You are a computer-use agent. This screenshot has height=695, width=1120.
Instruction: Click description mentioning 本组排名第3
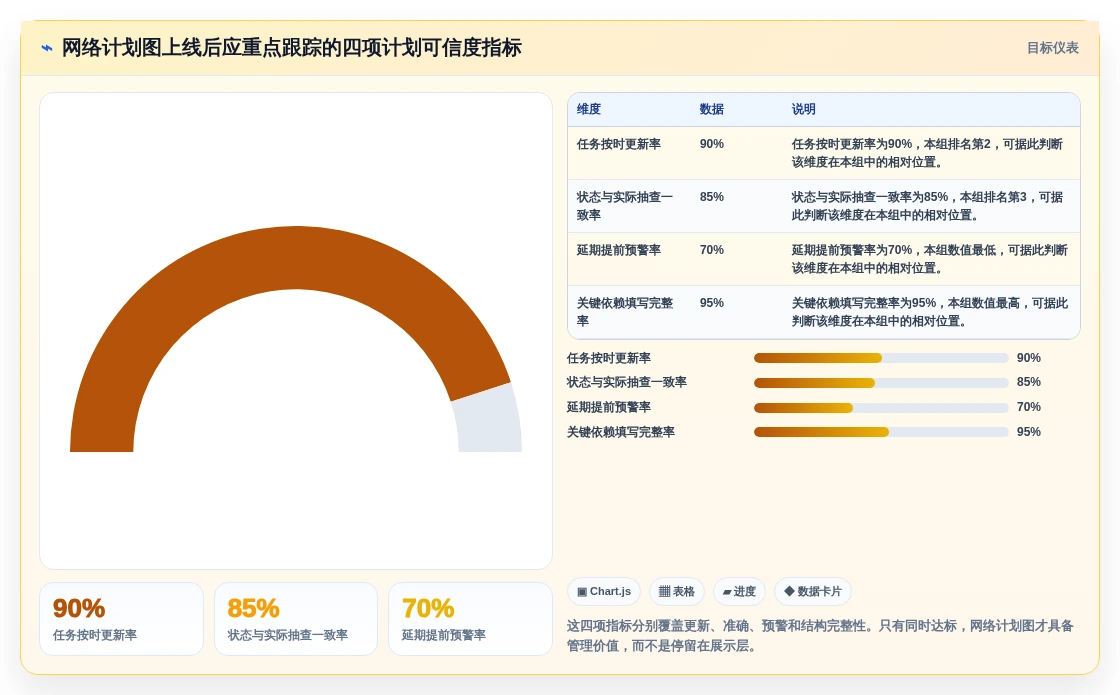click(927, 206)
